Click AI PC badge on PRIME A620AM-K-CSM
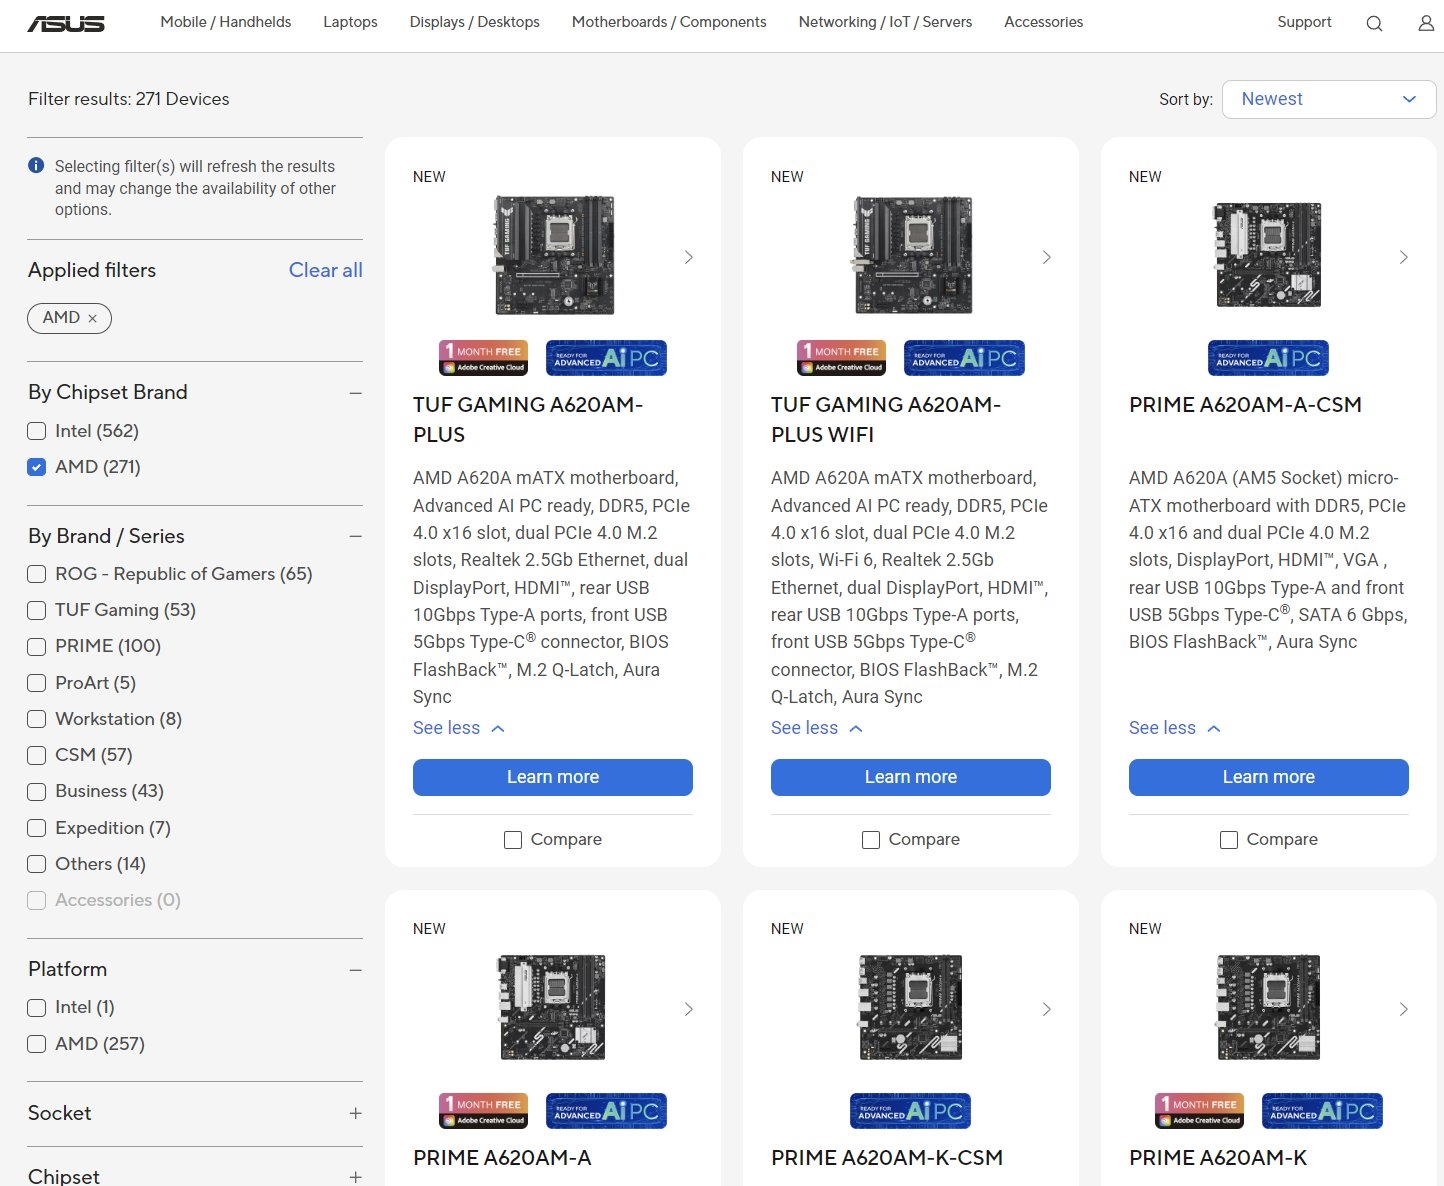1444x1186 pixels. pos(910,1111)
